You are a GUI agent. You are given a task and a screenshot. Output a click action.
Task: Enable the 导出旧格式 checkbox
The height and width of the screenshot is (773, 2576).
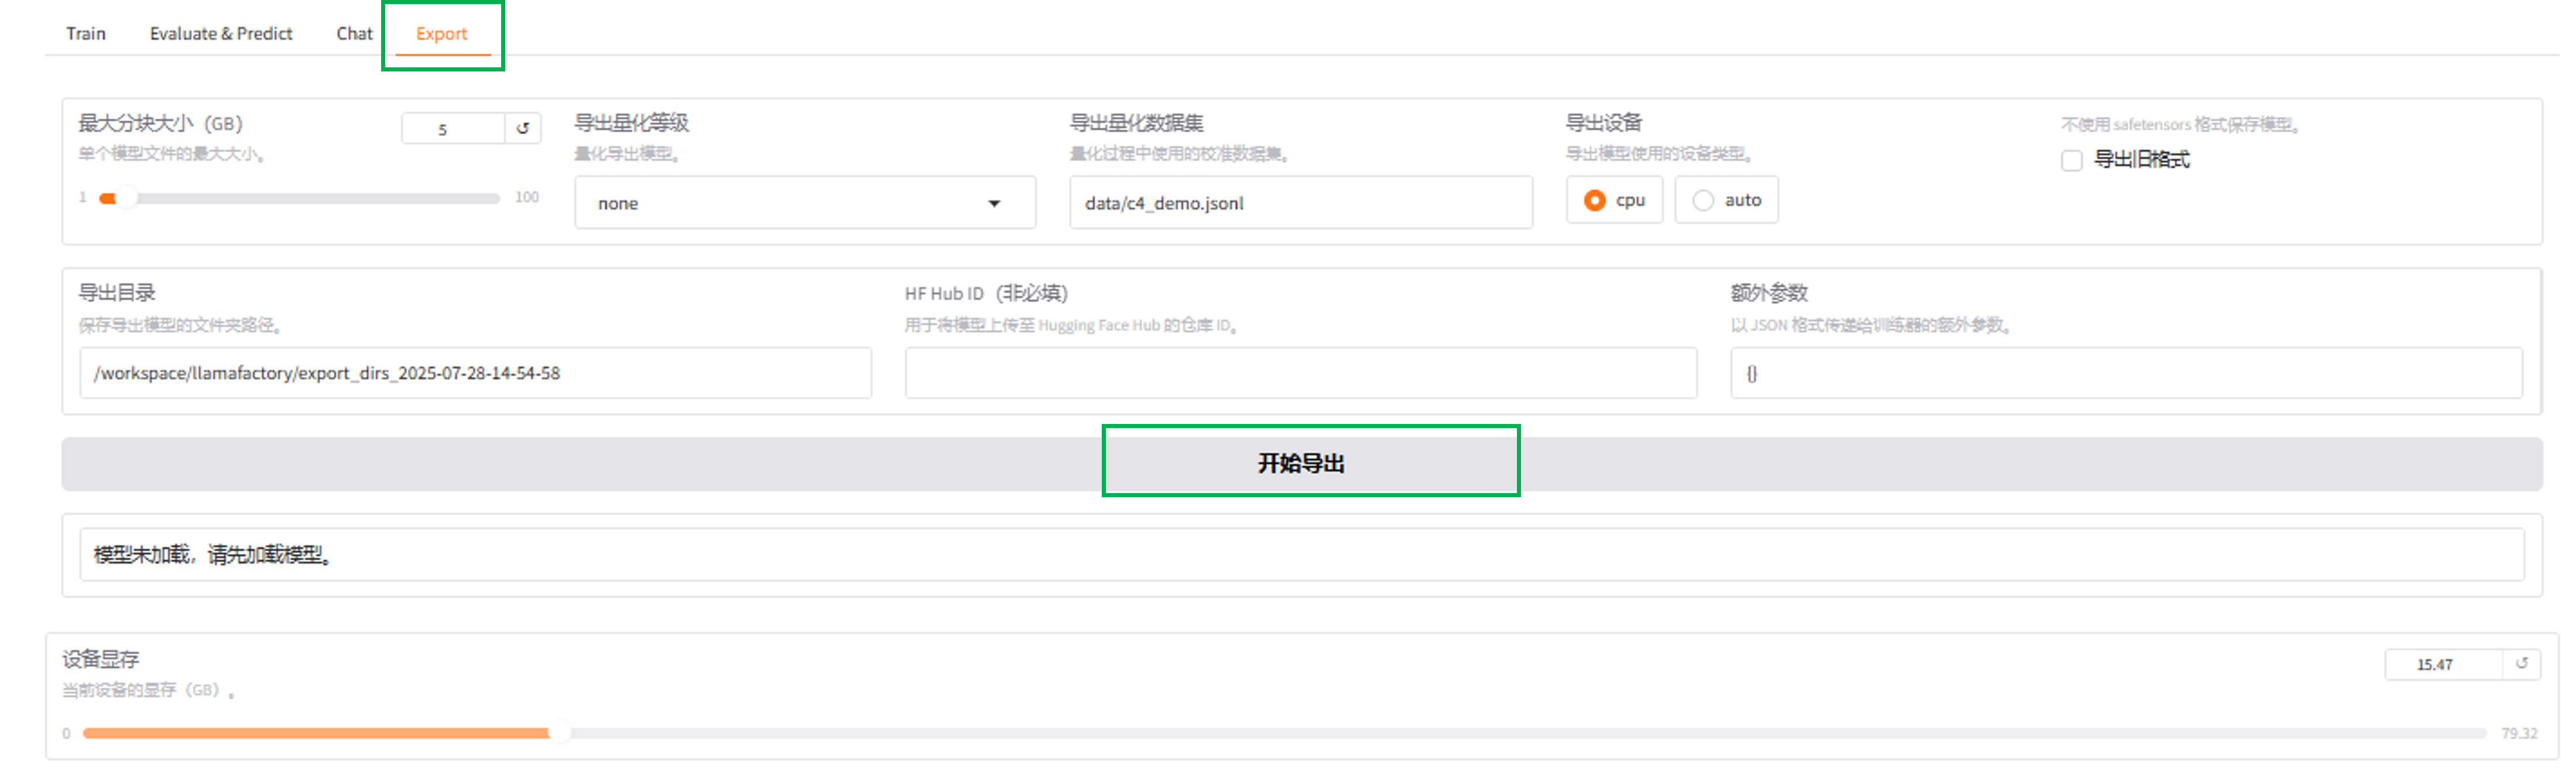[2071, 160]
